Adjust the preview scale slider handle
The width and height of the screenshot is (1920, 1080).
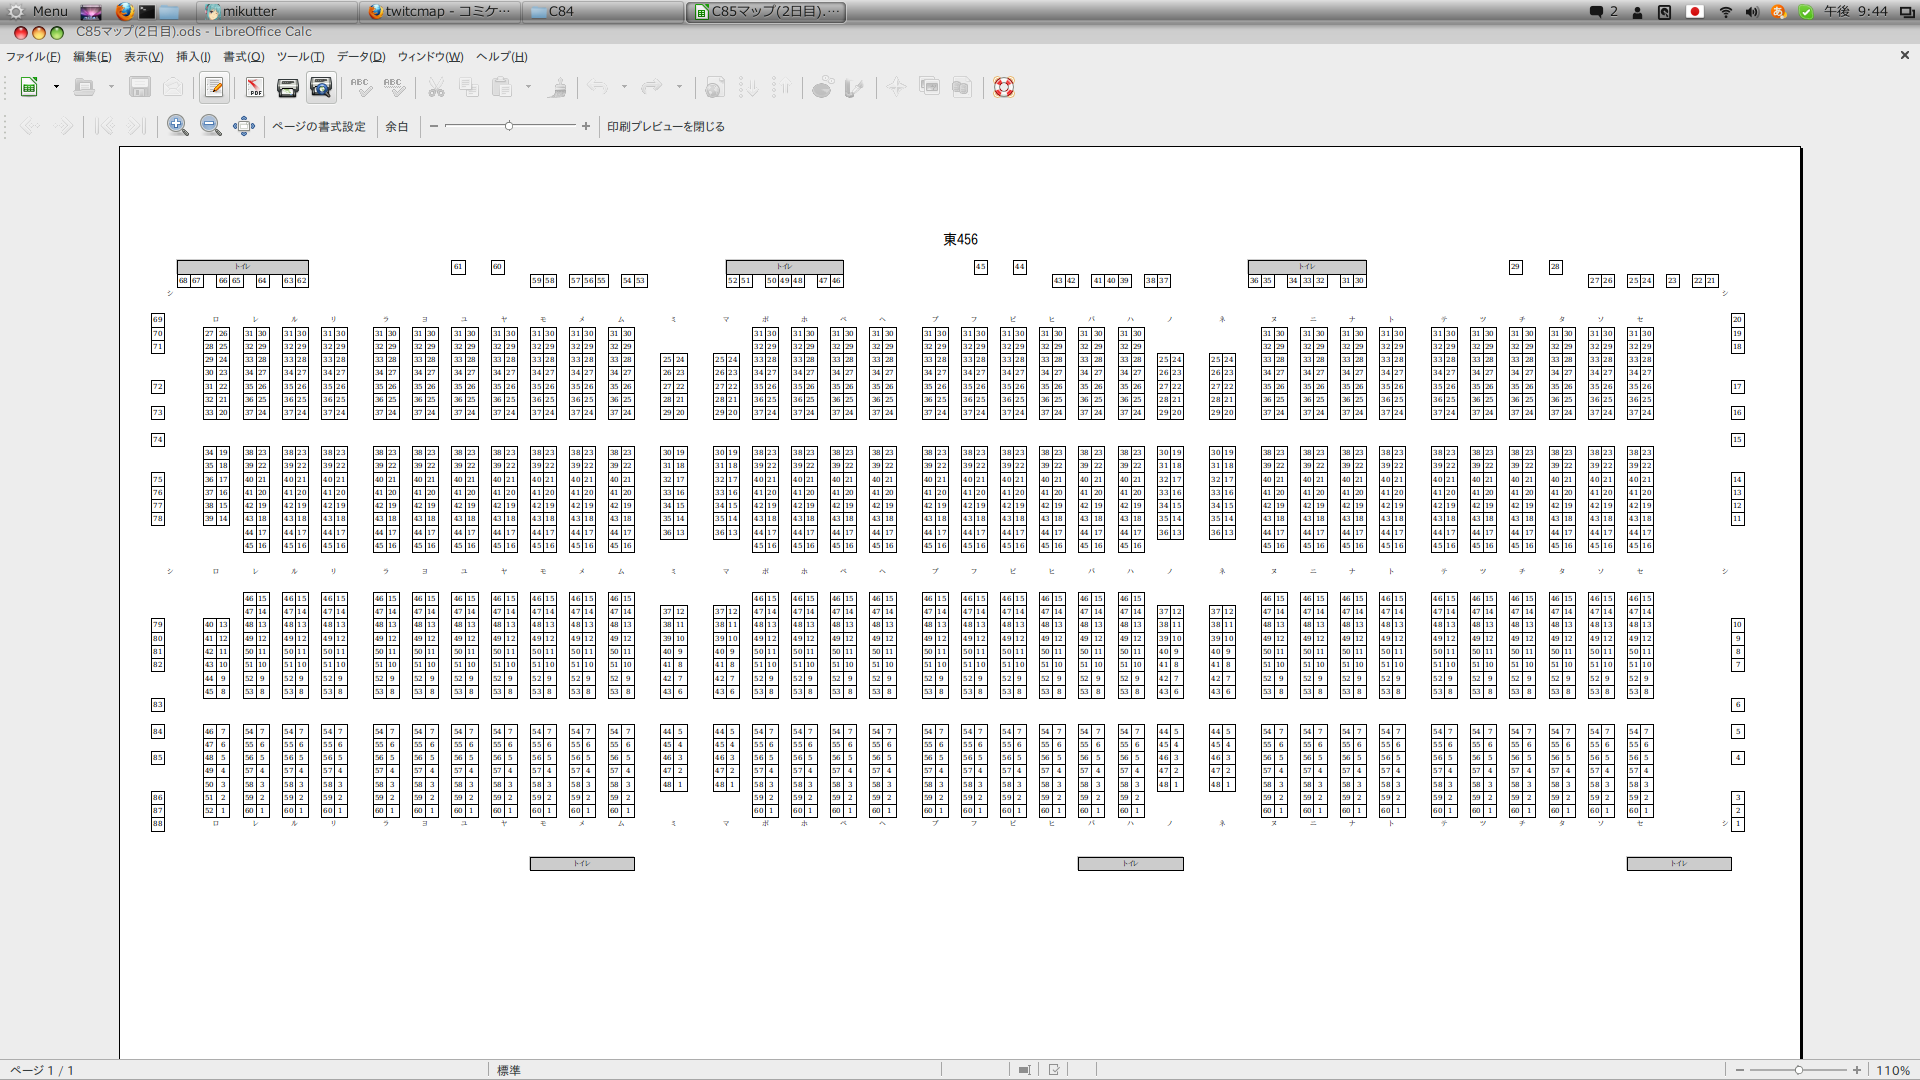[x=509, y=126]
